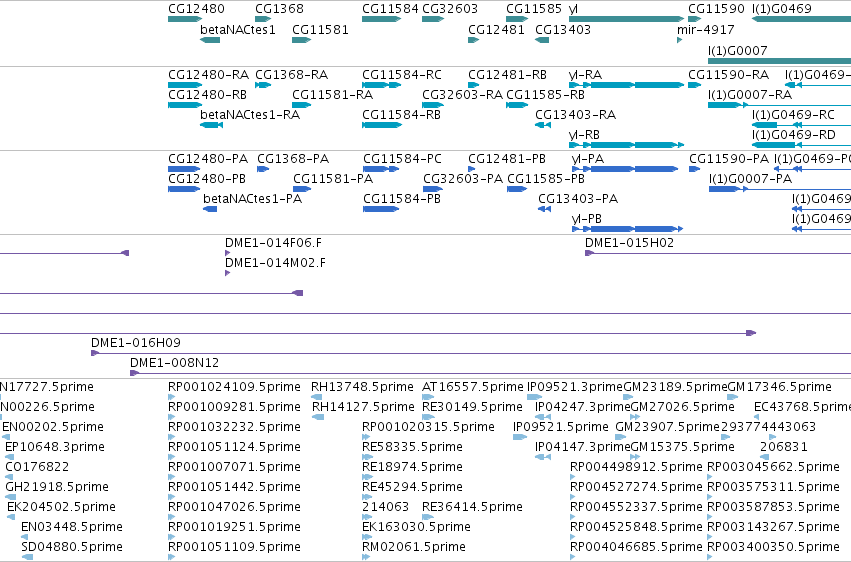Click the CG1368 gene label
The width and height of the screenshot is (851, 562).
(x=279, y=9)
